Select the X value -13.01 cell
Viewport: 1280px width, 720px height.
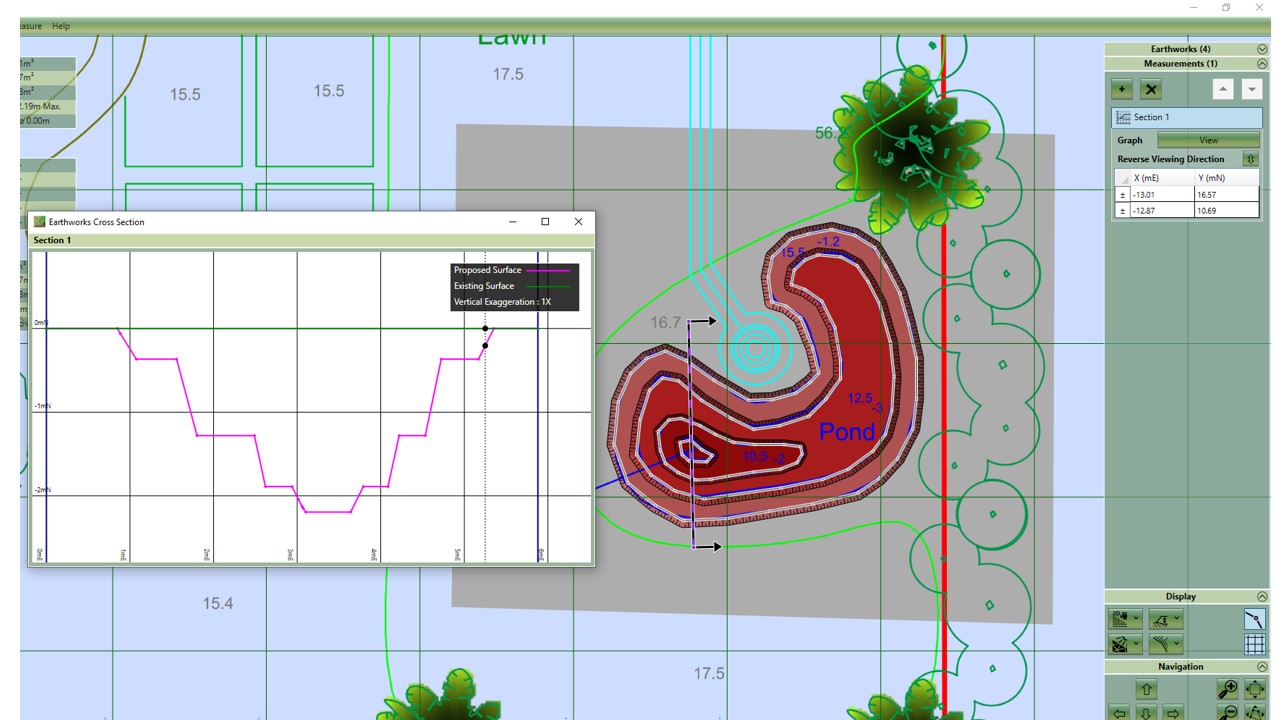click(1162, 194)
